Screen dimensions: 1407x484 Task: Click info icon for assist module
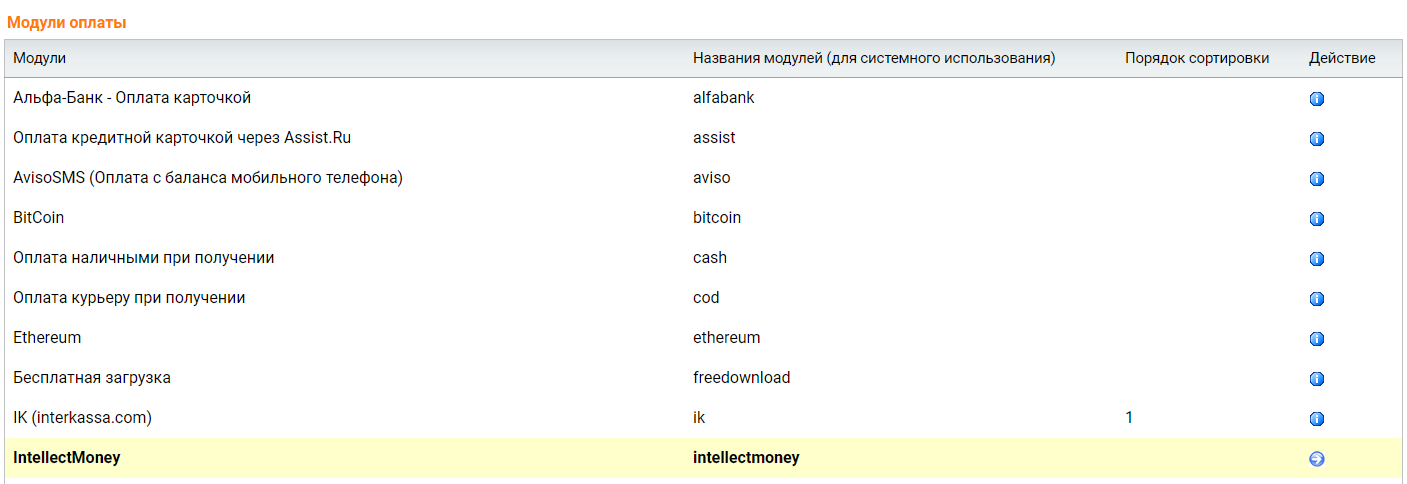point(1316,139)
